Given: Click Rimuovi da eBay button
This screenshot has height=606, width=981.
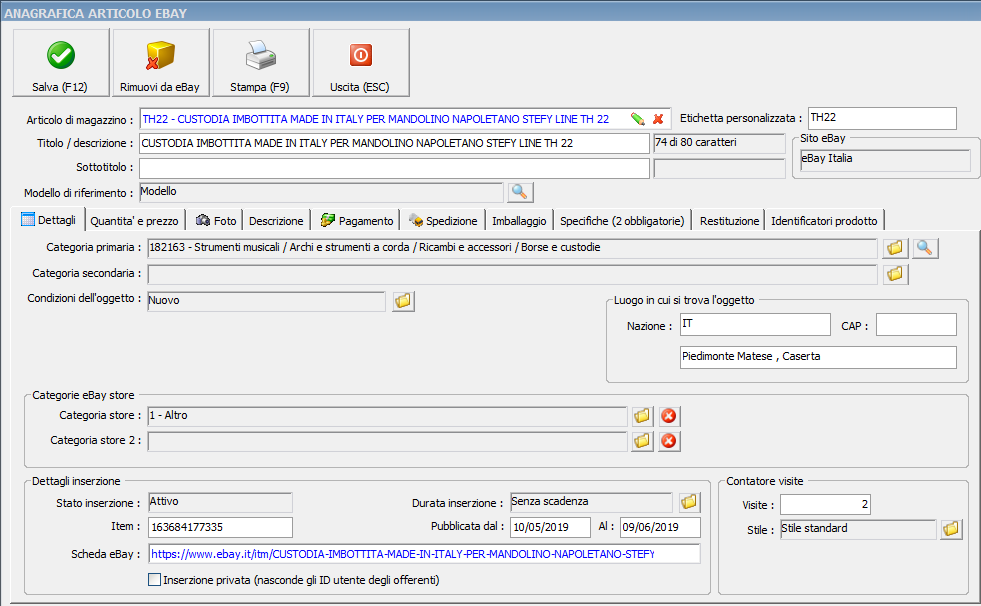Looking at the screenshot, I should click(160, 63).
